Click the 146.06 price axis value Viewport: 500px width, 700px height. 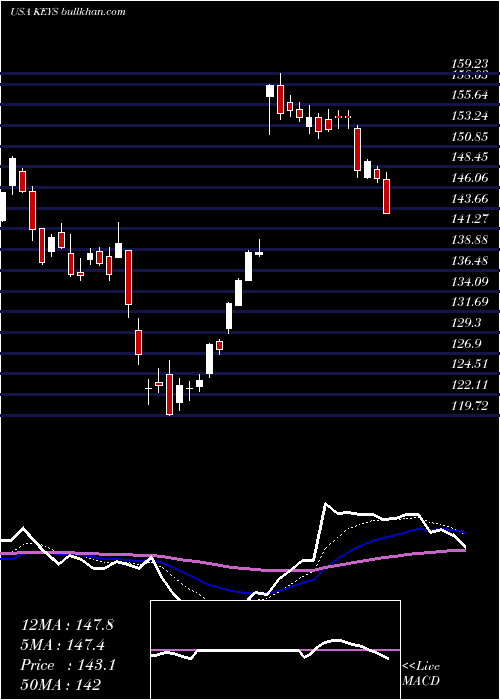tap(471, 178)
